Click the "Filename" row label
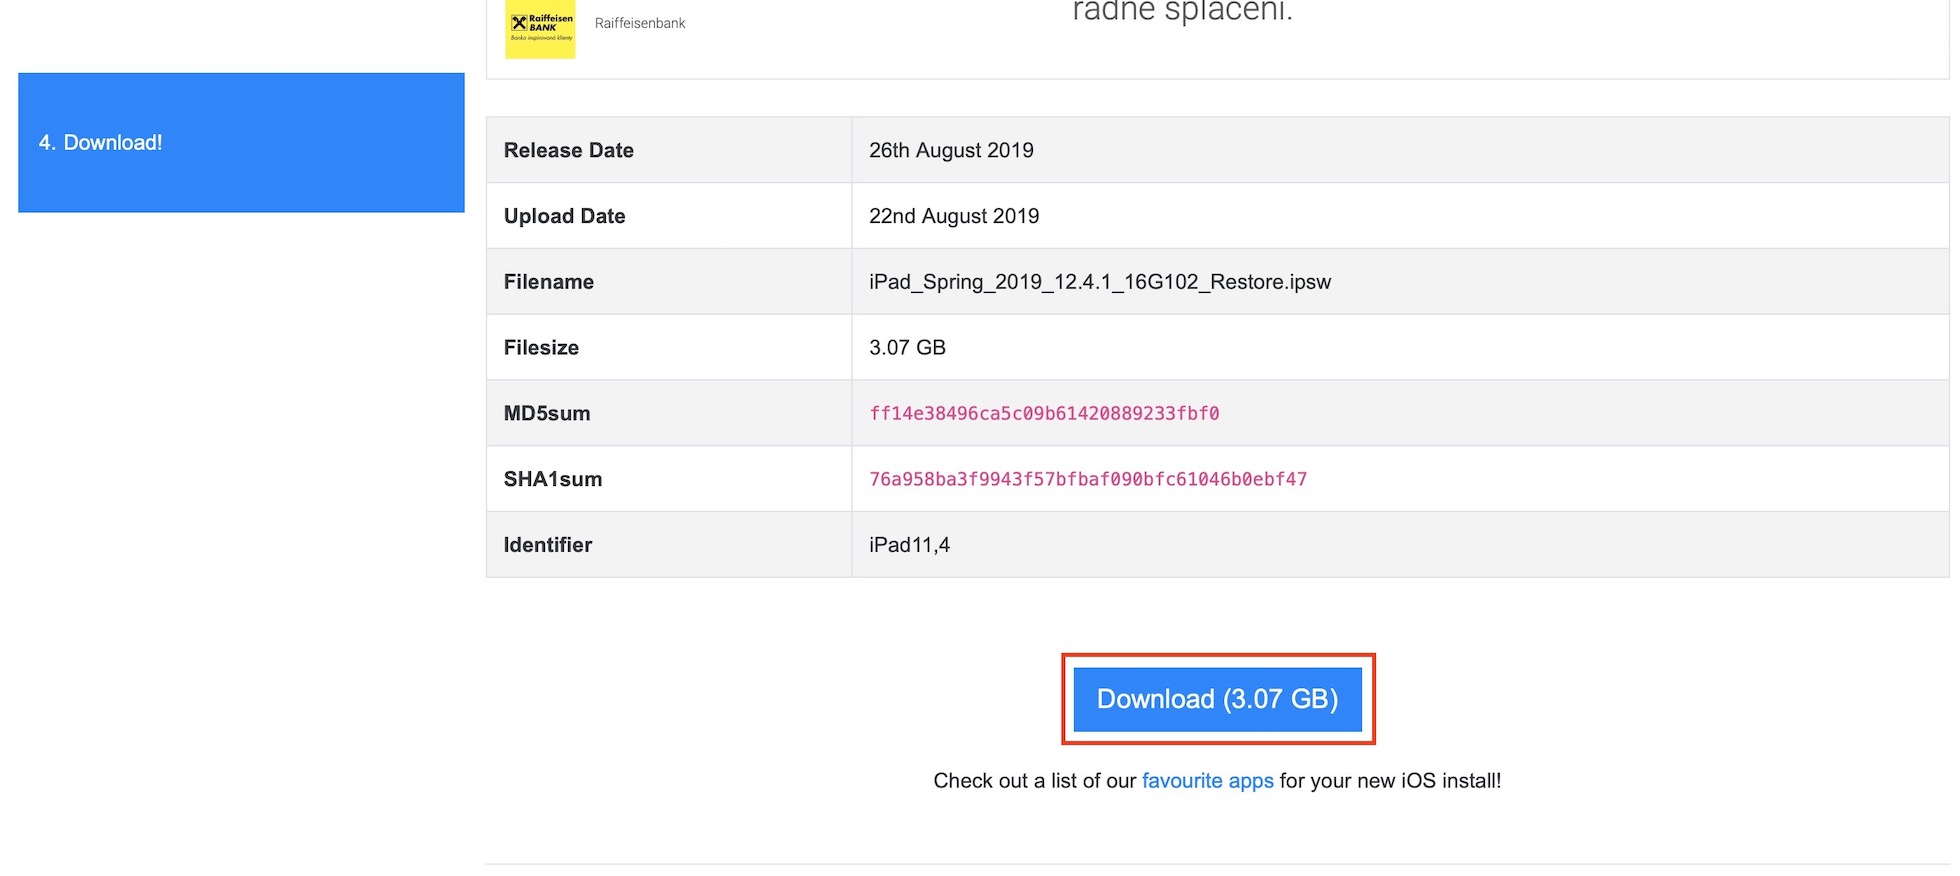1960x876 pixels. point(549,282)
